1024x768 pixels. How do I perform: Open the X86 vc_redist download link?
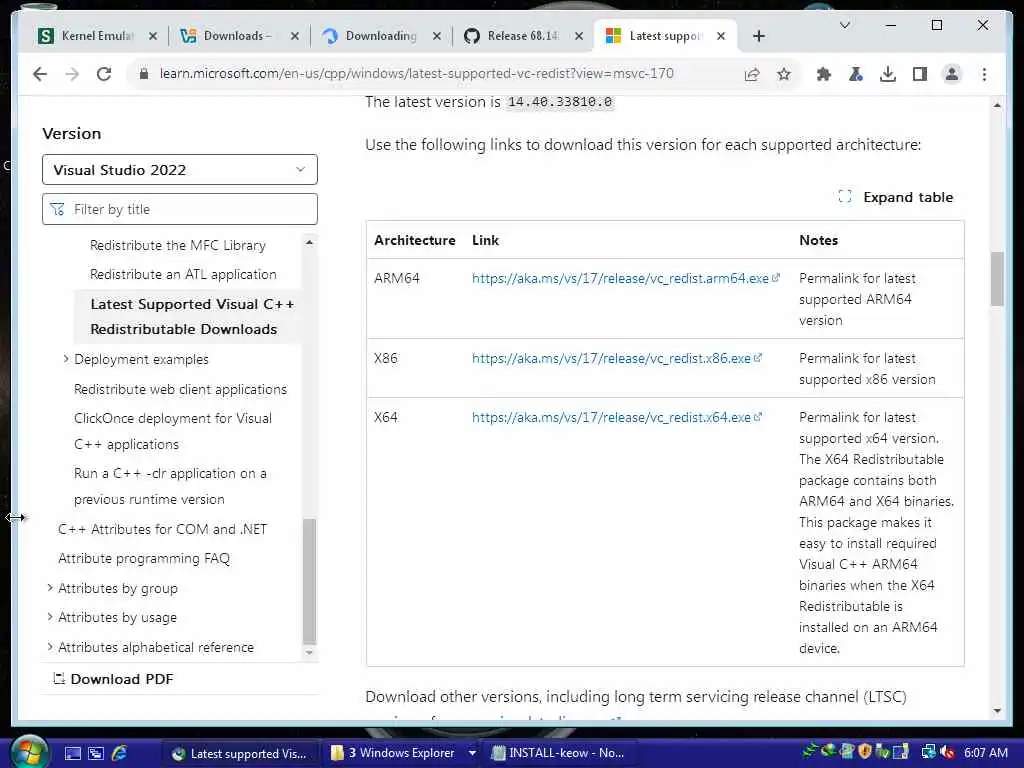click(x=616, y=359)
